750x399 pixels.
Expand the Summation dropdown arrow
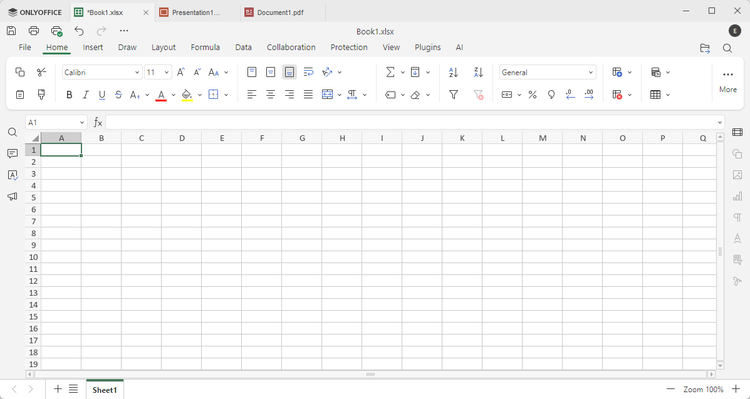click(x=403, y=73)
